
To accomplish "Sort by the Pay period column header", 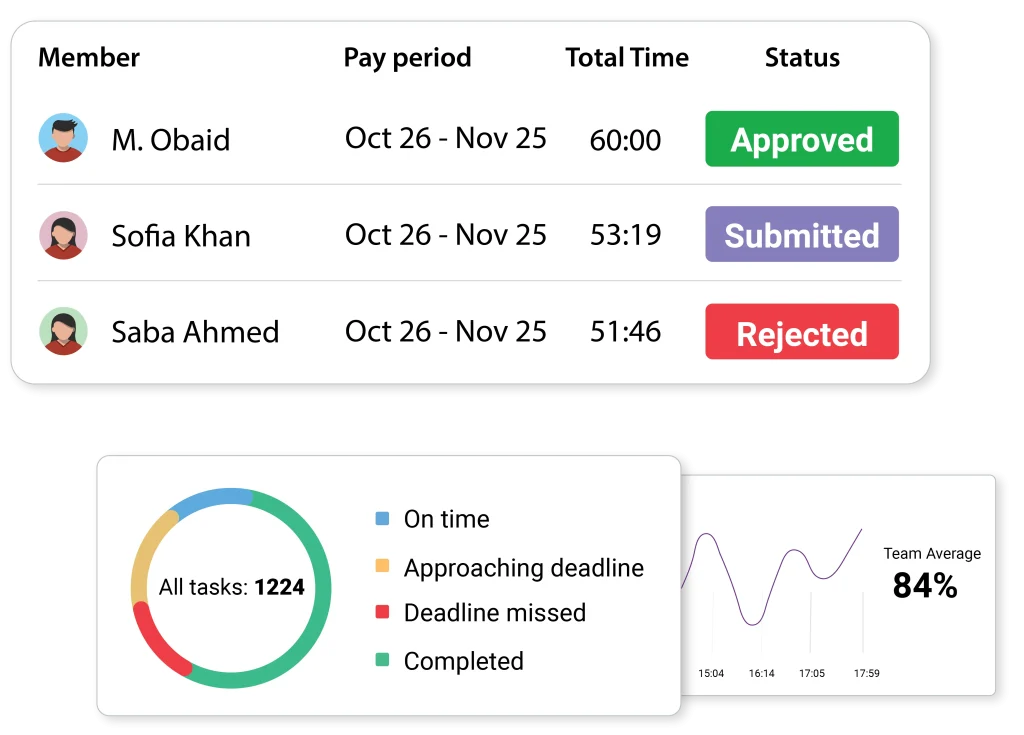I will [x=407, y=58].
